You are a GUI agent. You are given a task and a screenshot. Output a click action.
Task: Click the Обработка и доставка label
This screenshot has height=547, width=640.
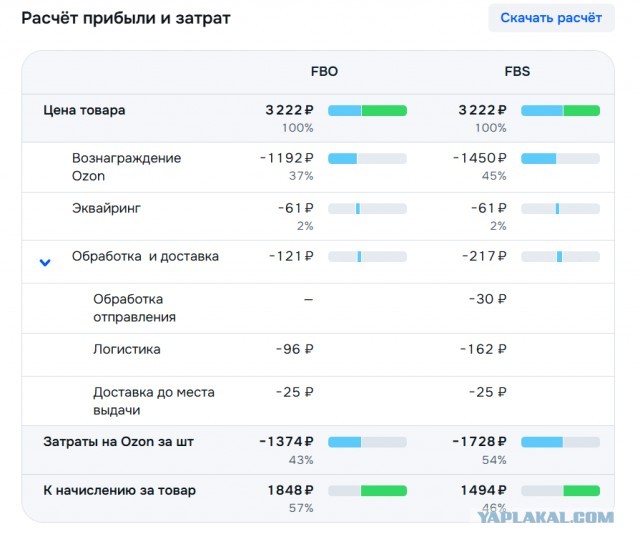145,256
